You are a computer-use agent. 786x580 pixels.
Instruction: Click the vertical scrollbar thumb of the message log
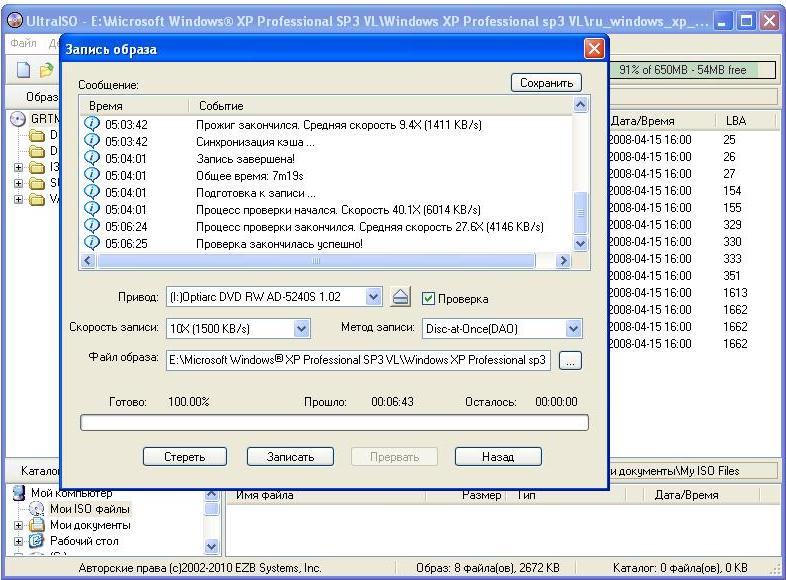(x=580, y=213)
